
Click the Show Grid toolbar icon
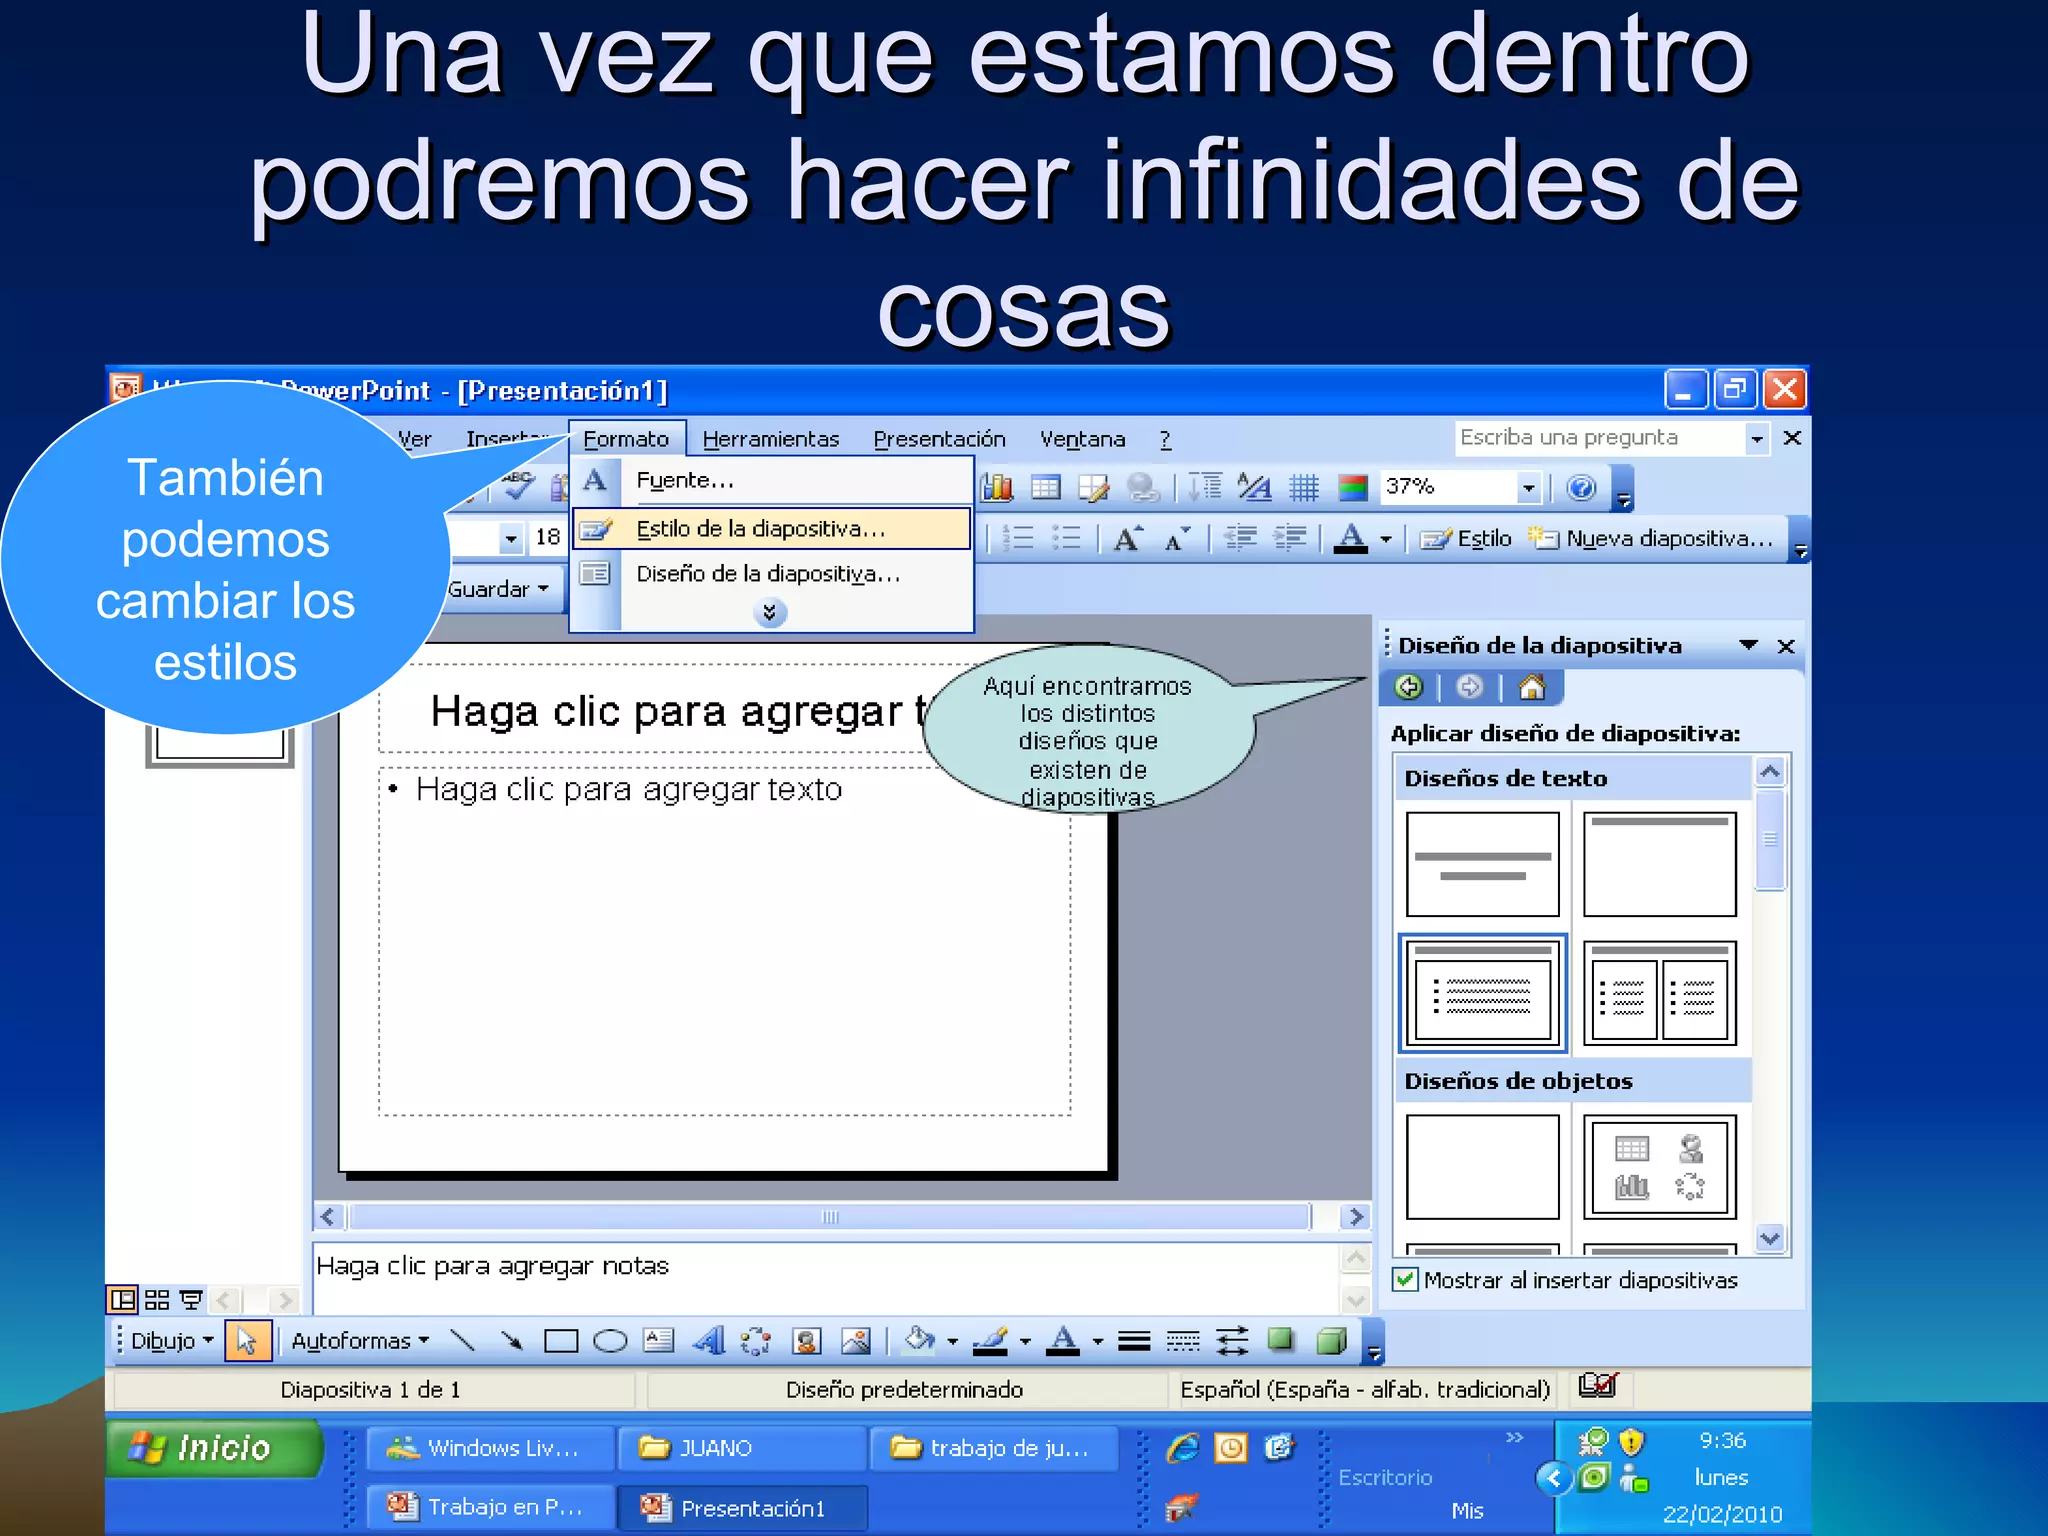tap(1304, 488)
